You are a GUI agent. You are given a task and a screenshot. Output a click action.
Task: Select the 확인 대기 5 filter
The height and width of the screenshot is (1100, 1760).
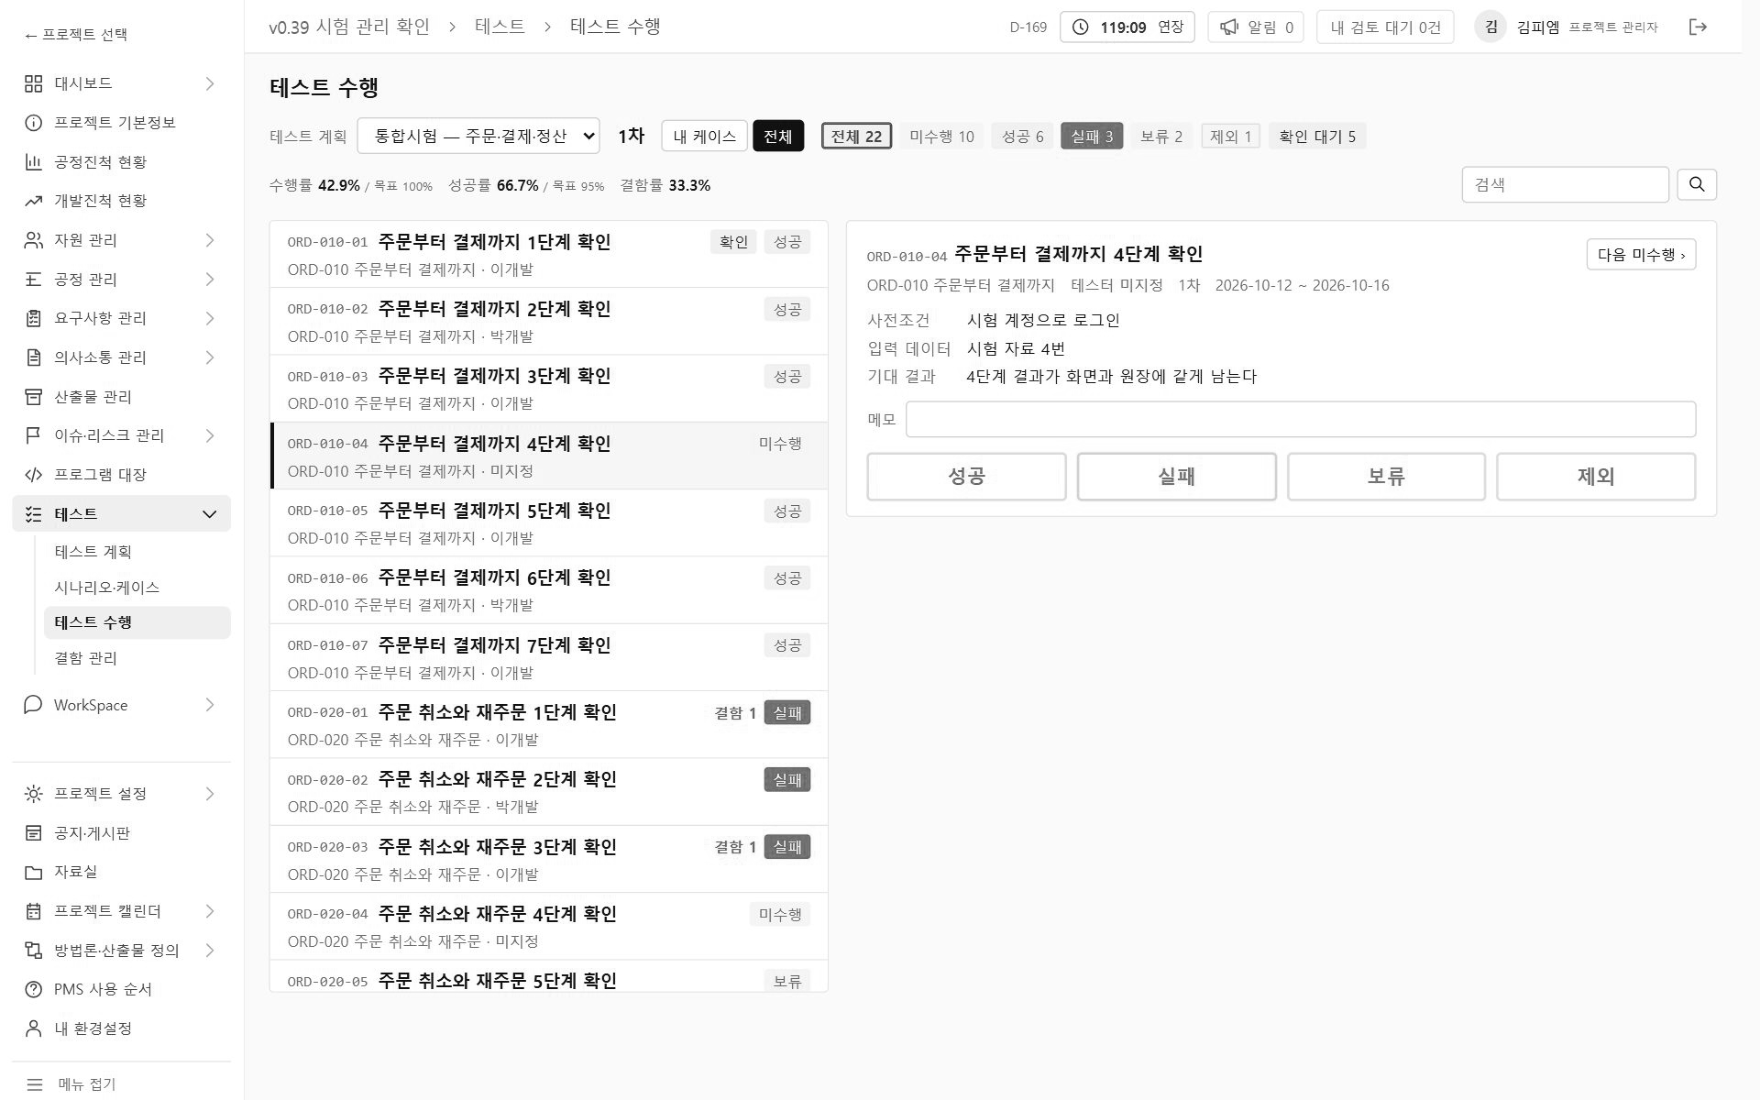1317,136
